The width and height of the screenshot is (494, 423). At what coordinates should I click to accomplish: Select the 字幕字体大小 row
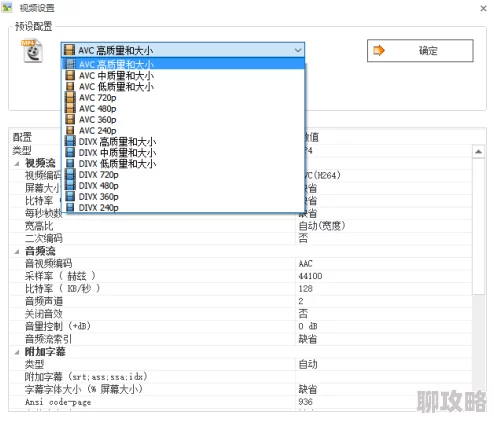pos(241,389)
